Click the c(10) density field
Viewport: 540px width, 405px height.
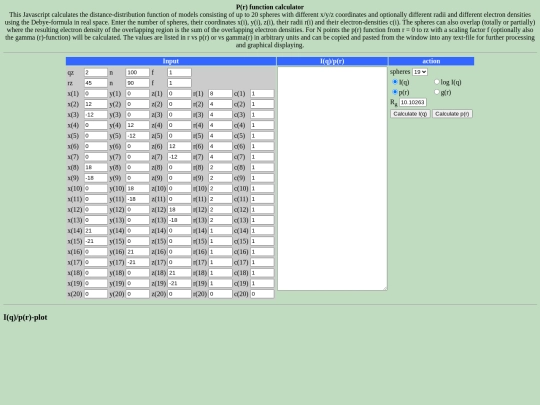click(x=262, y=188)
